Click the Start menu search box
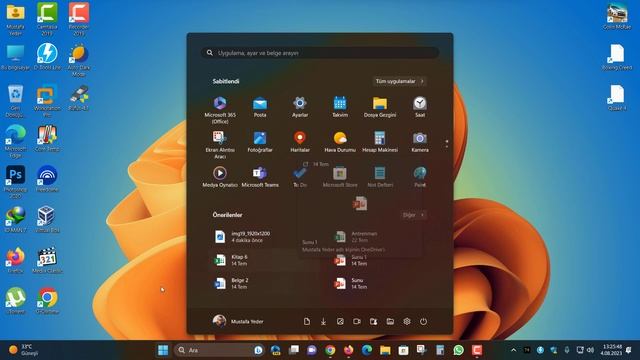The width and height of the screenshot is (640, 360). pyautogui.click(x=320, y=53)
